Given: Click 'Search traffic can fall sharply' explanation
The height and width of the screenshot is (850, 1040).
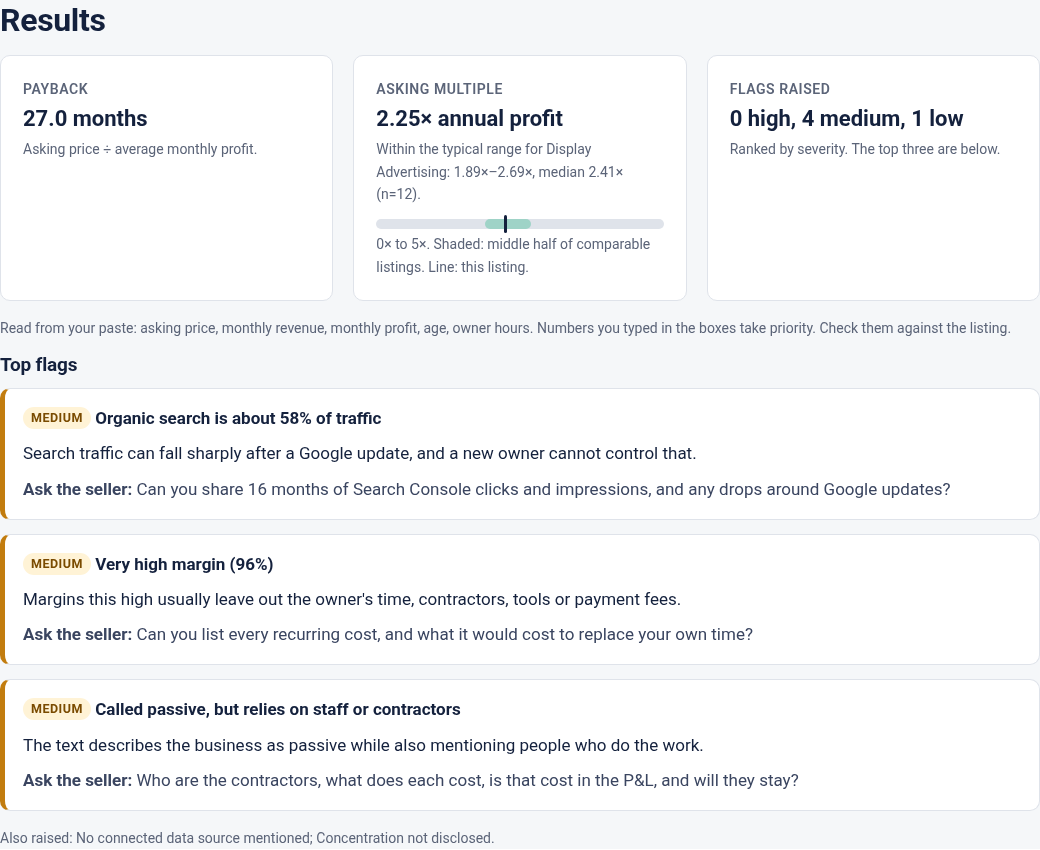Looking at the screenshot, I should (359, 454).
